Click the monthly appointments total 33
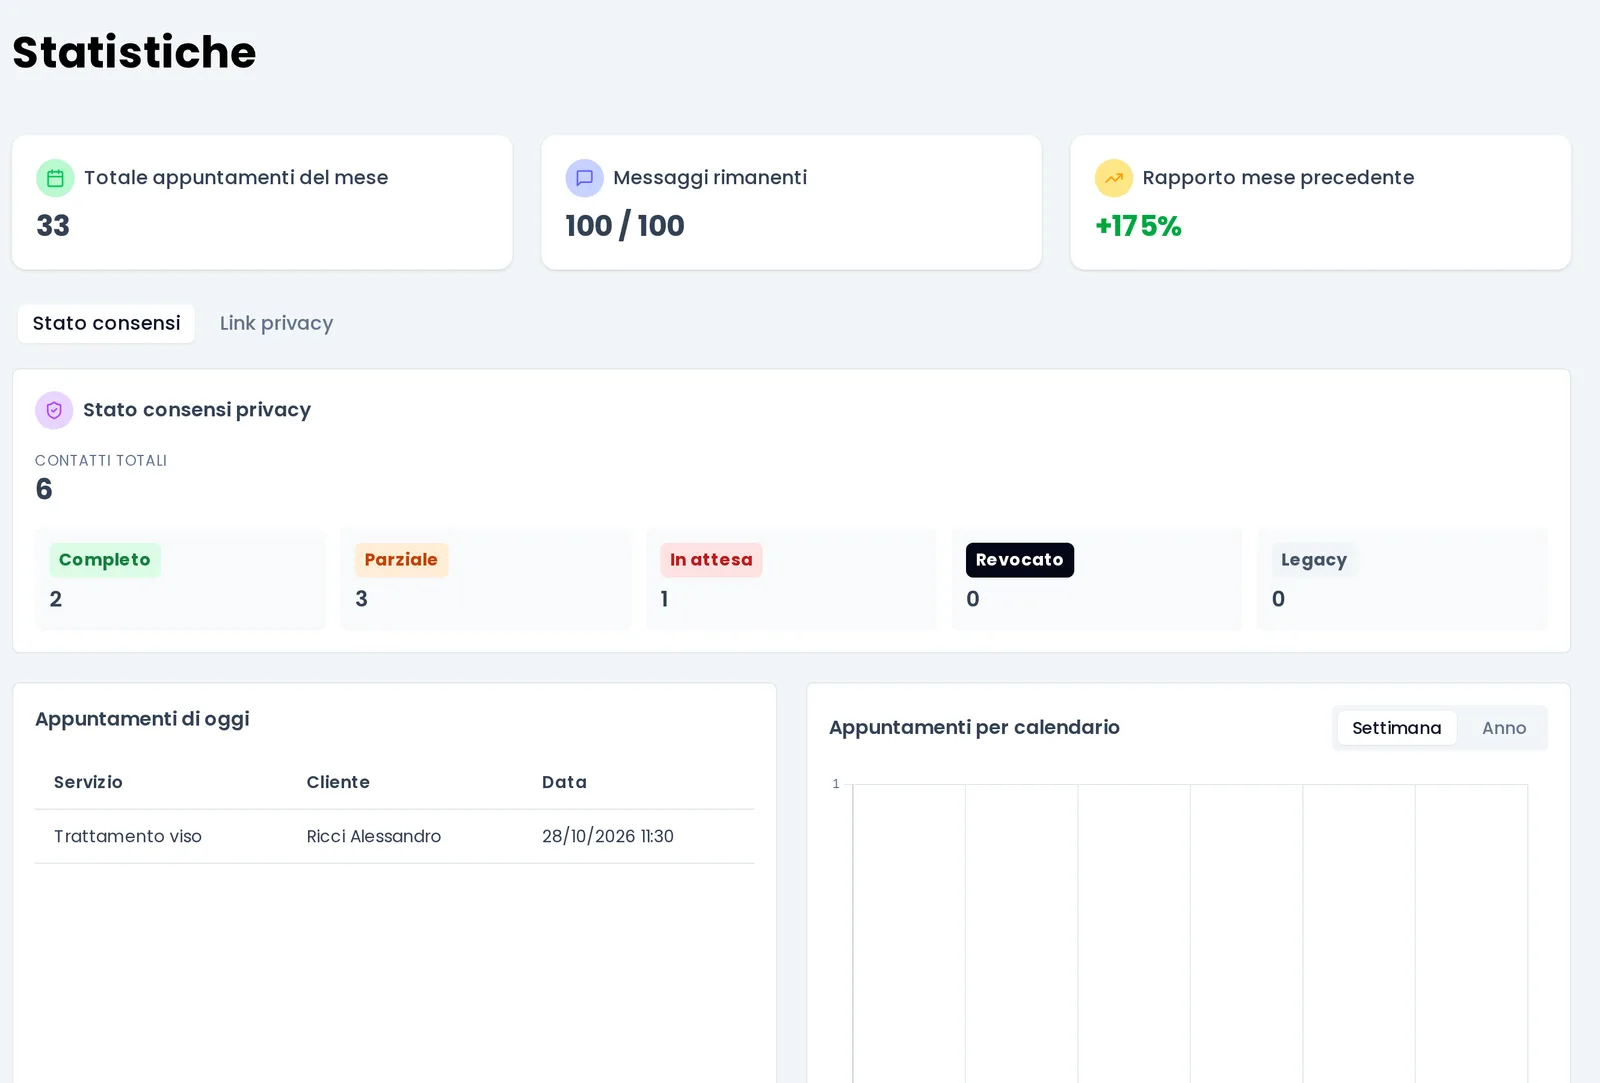 pyautogui.click(x=53, y=226)
